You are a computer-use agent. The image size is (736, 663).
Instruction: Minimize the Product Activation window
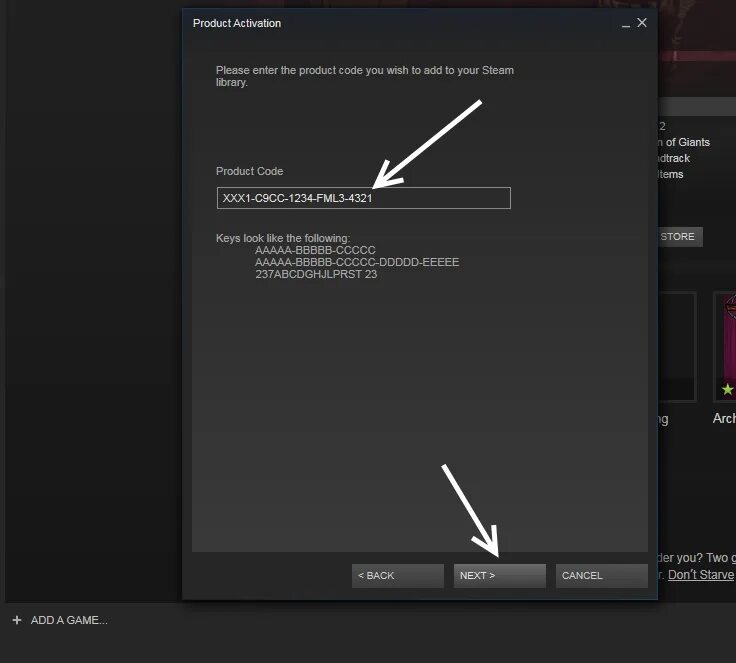click(626, 24)
